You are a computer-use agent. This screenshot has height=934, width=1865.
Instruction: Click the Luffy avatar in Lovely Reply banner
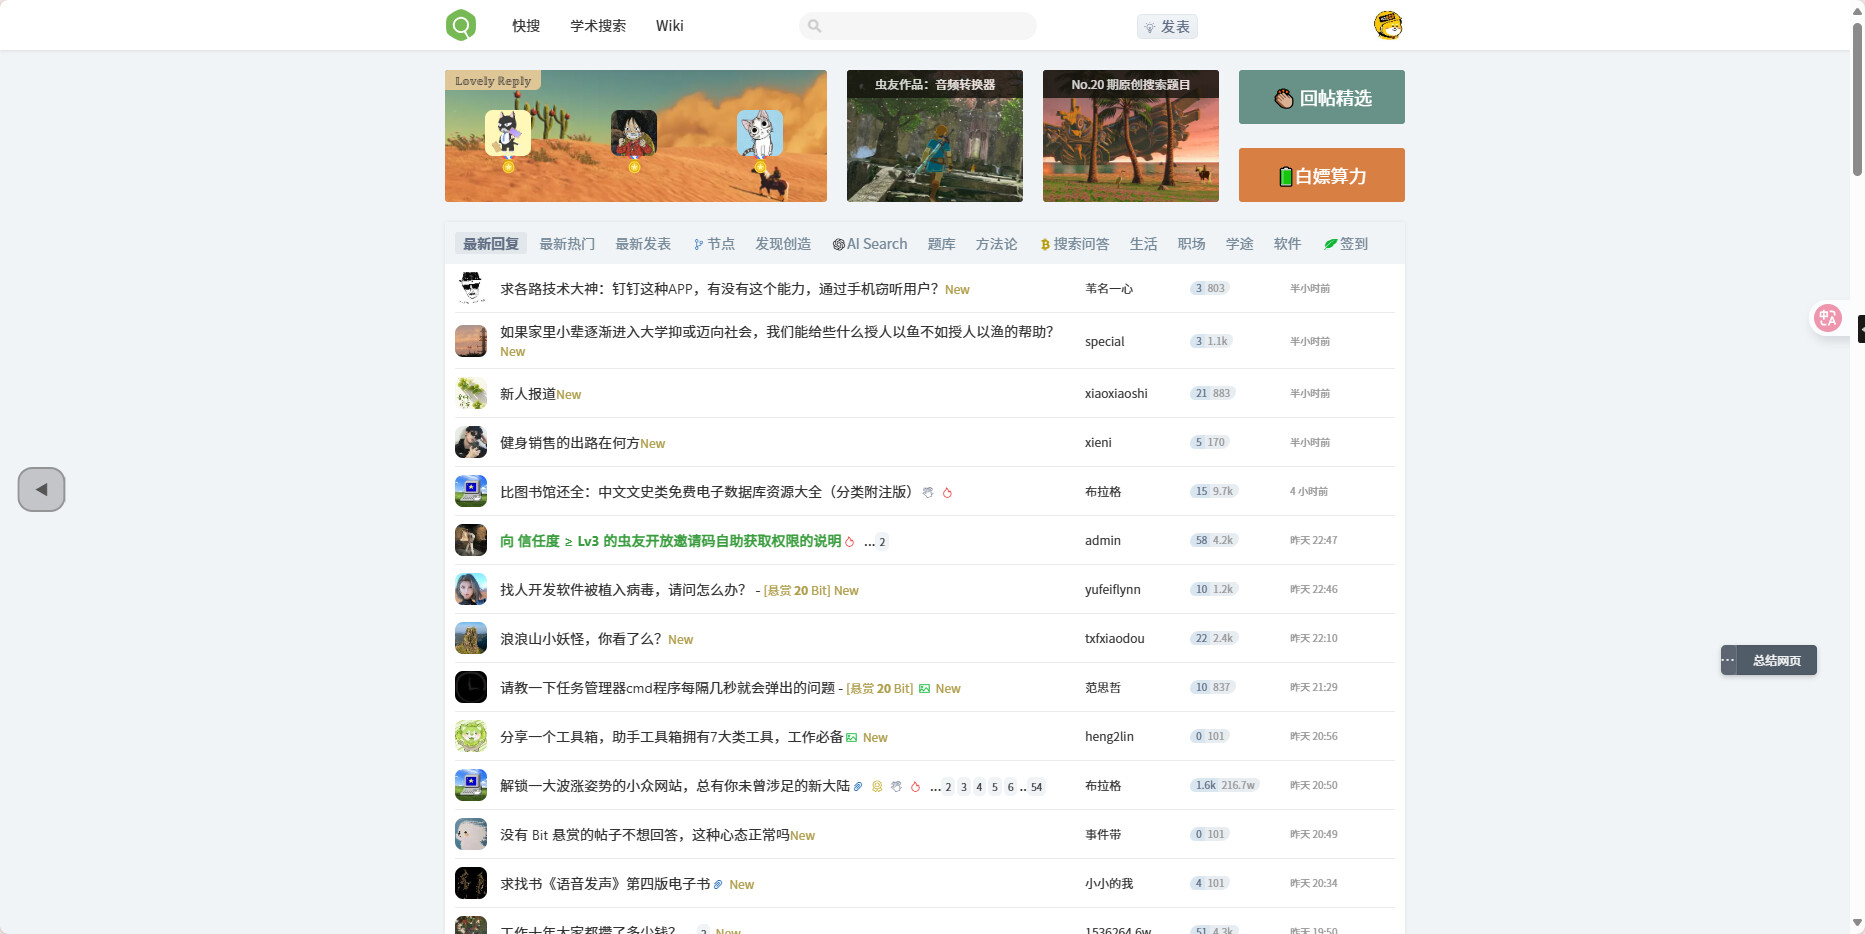tap(634, 133)
